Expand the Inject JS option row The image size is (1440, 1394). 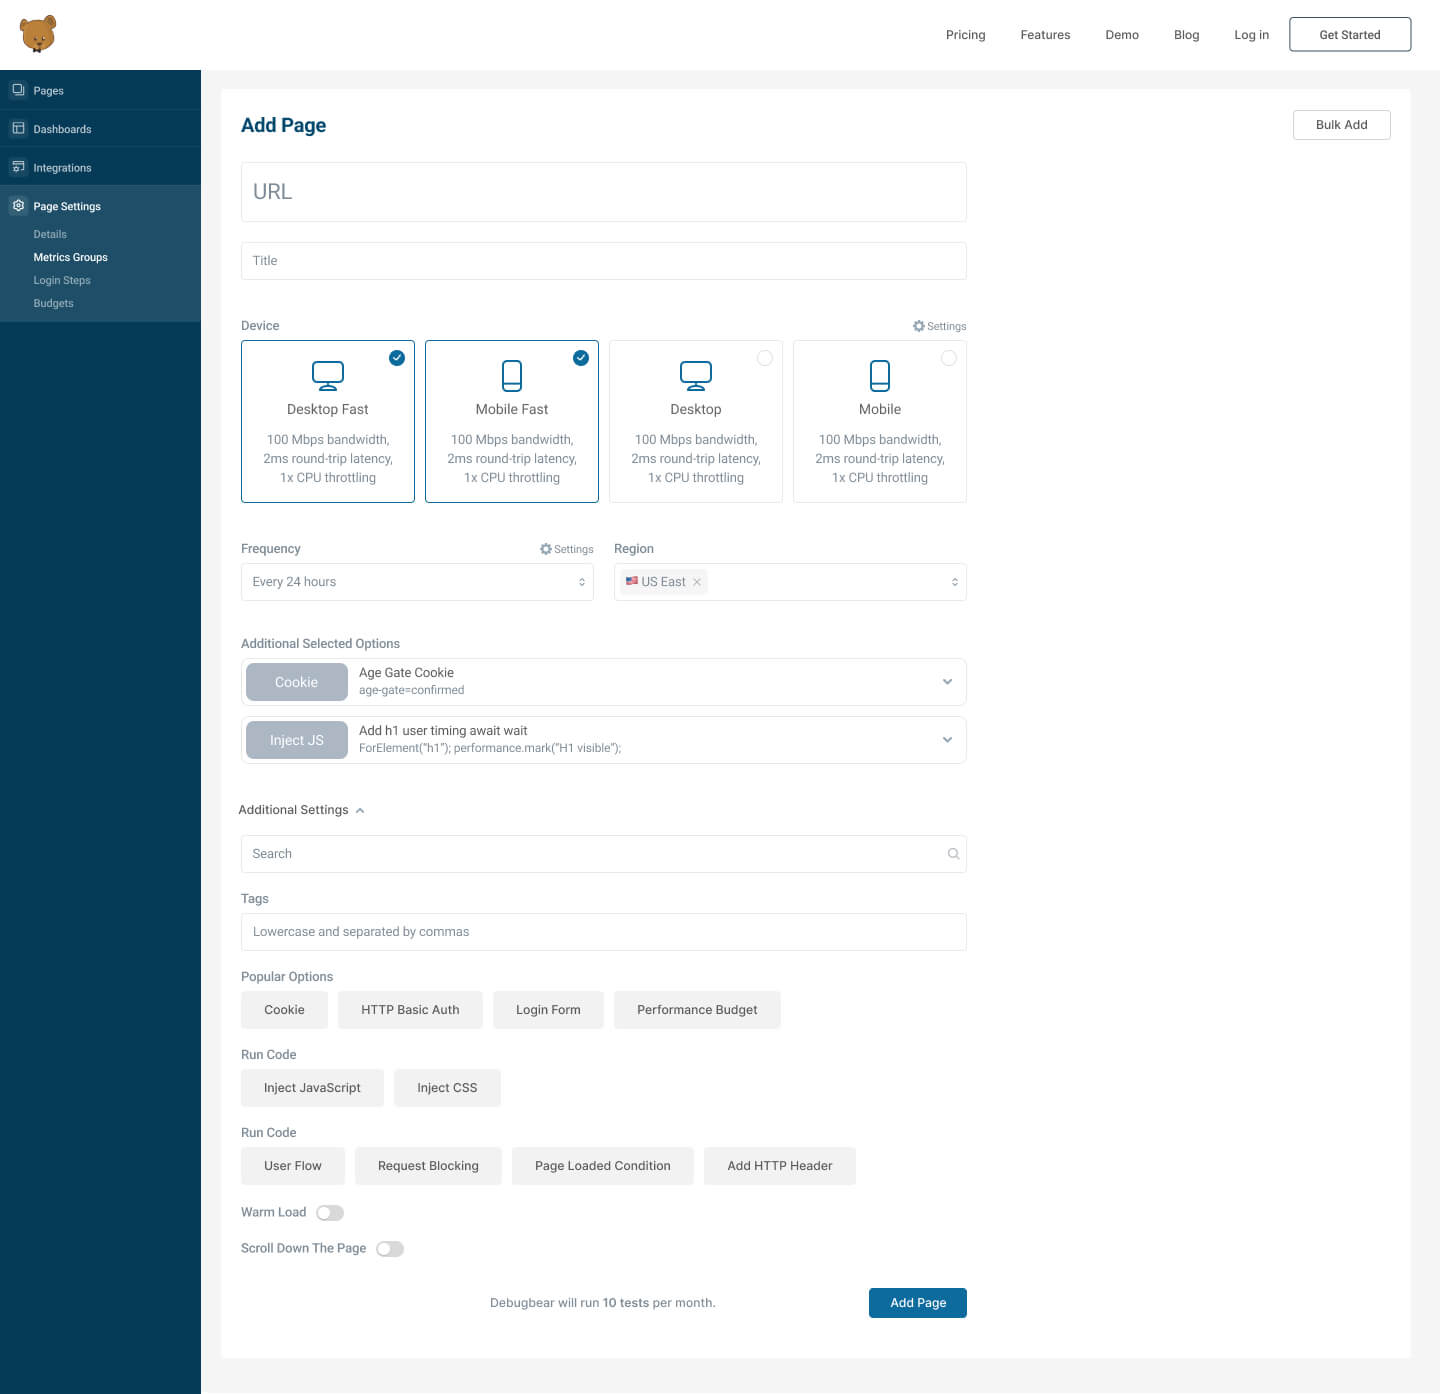[x=947, y=740]
